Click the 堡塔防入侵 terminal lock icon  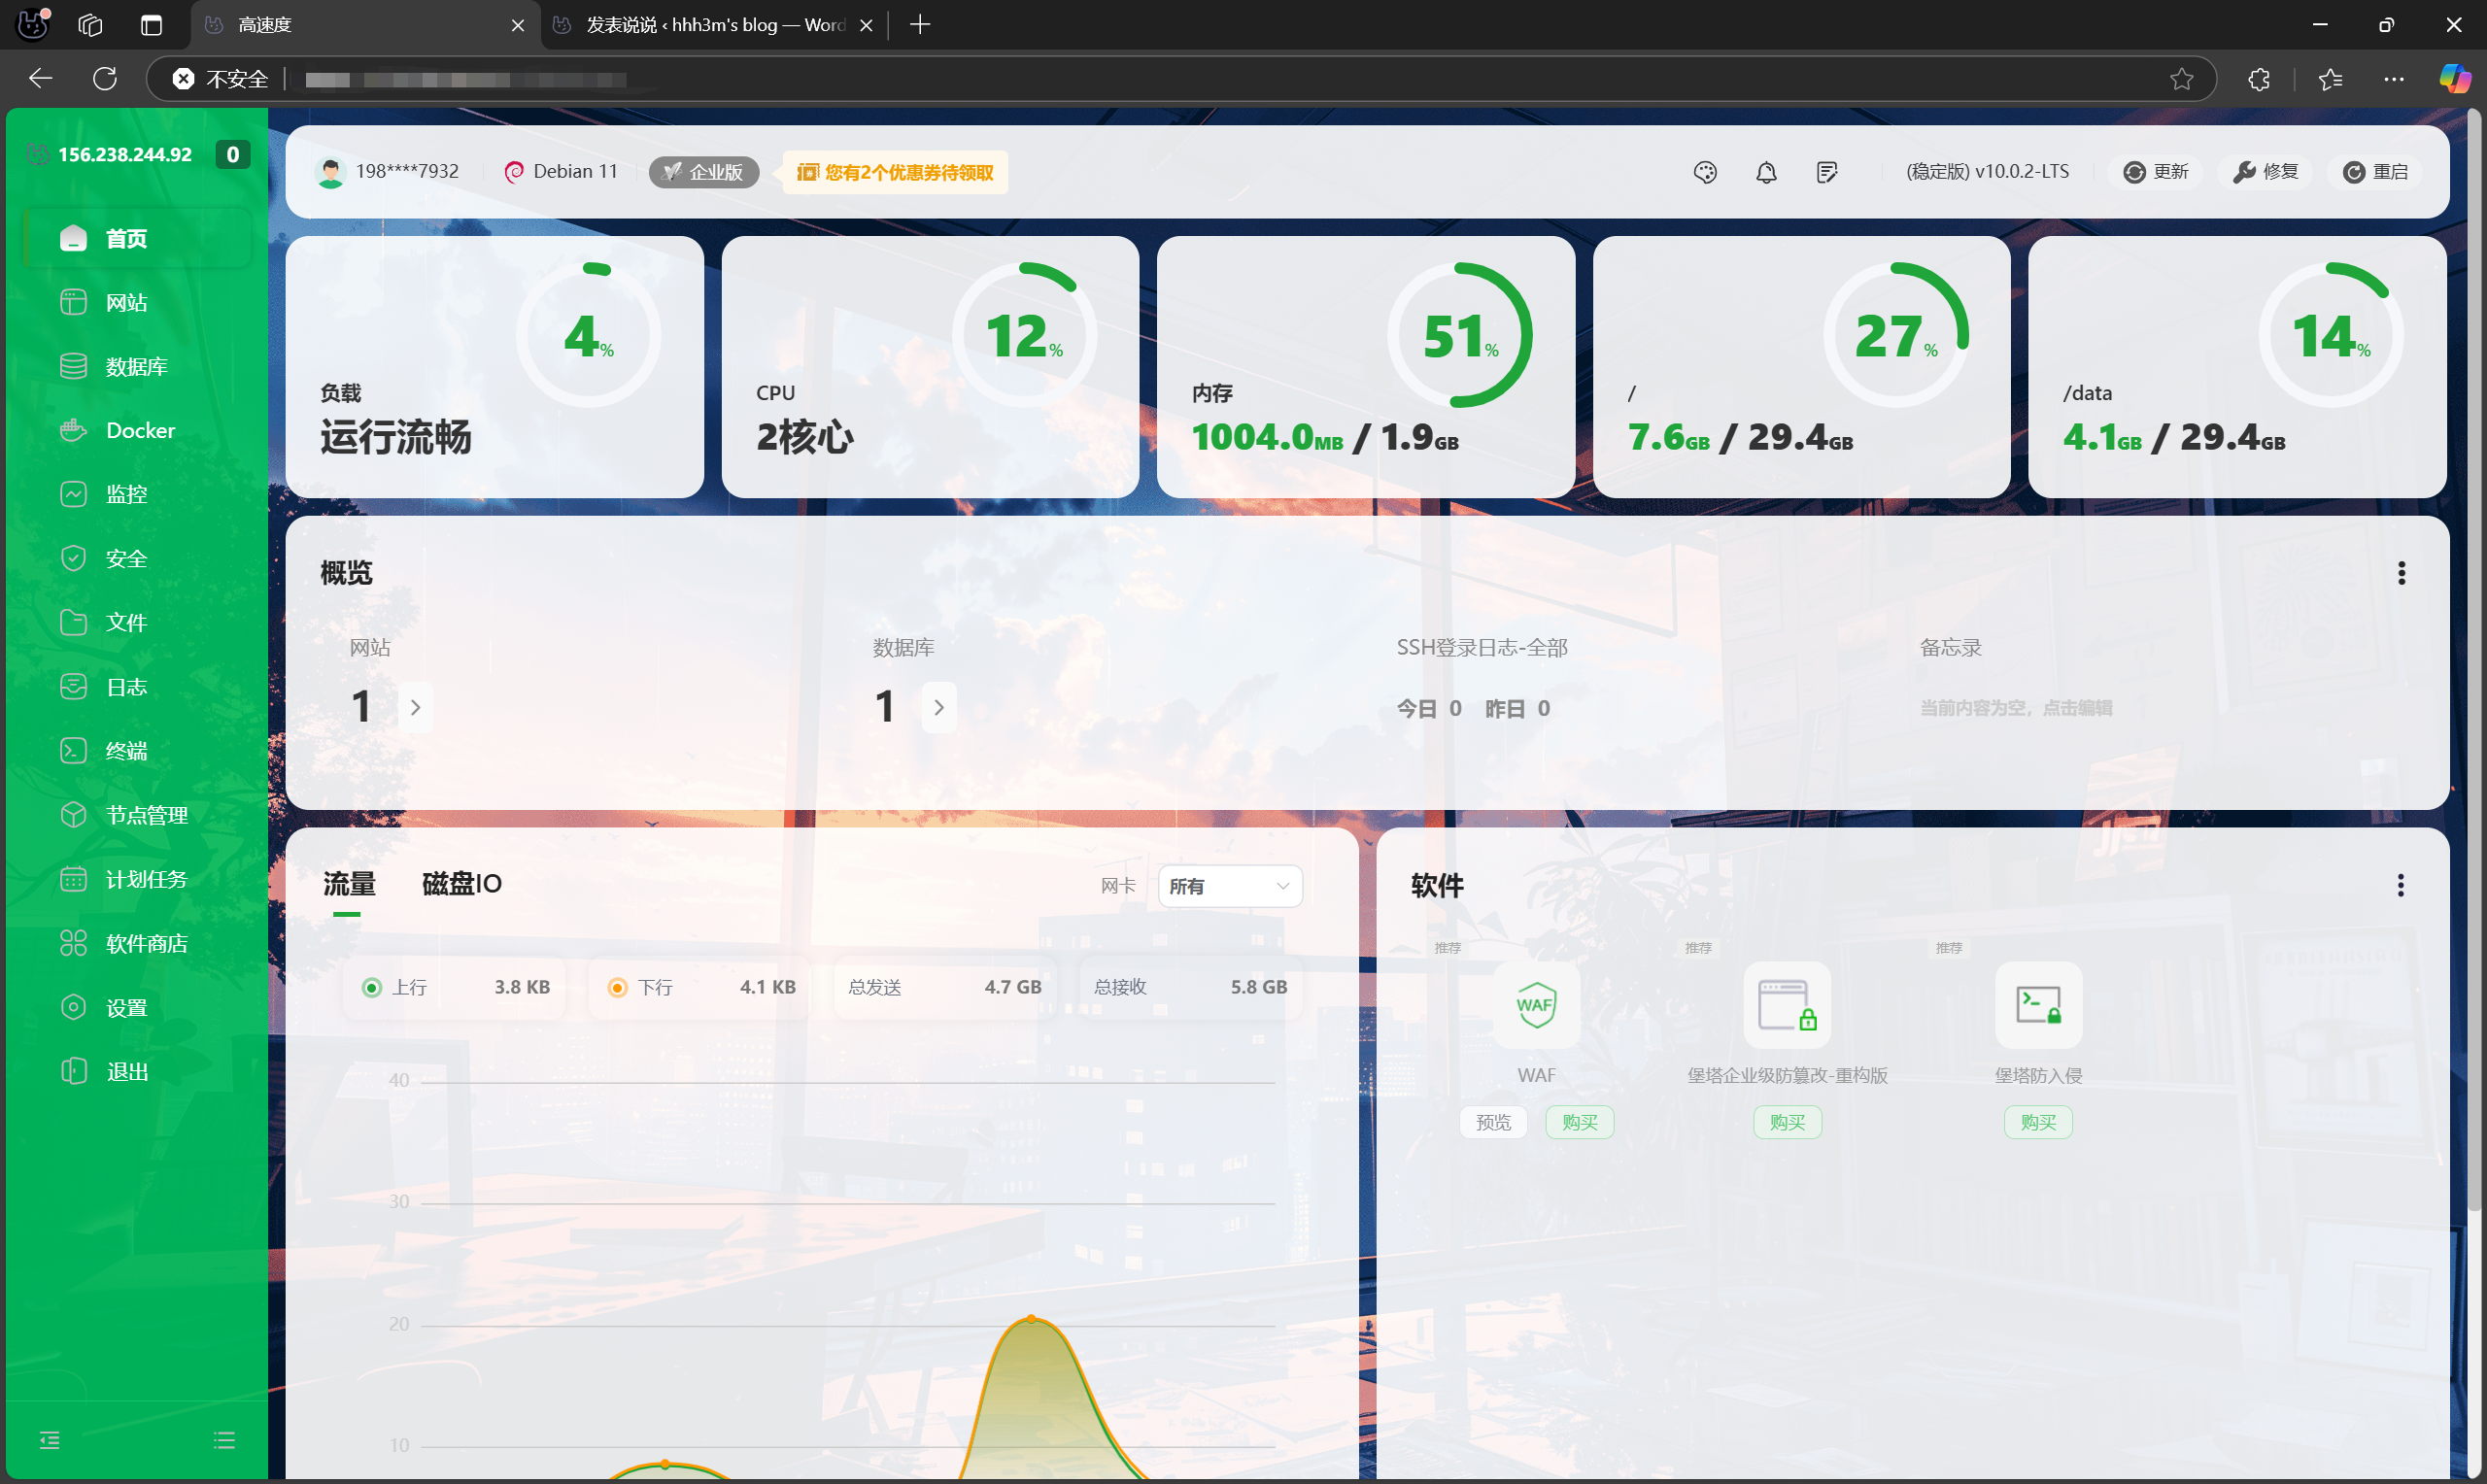coord(2038,1005)
